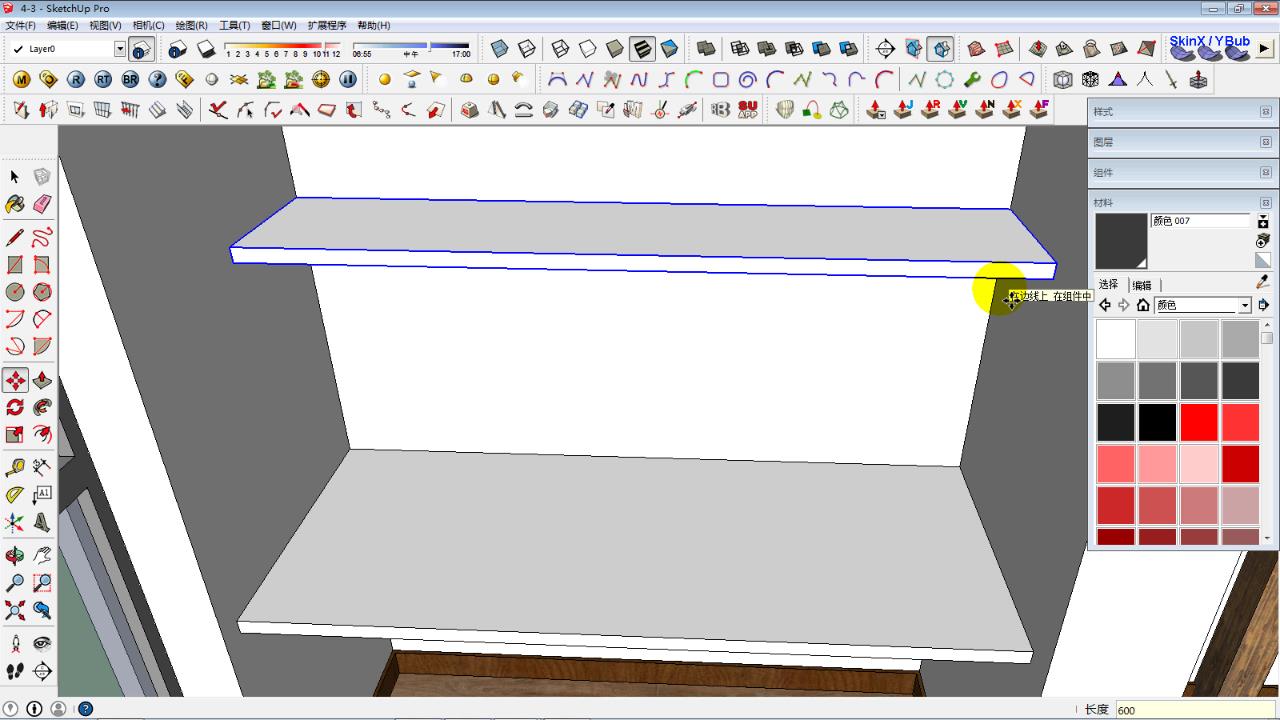Select the Freehand drawing tool
Image resolution: width=1280 pixels, height=720 pixels.
42,238
